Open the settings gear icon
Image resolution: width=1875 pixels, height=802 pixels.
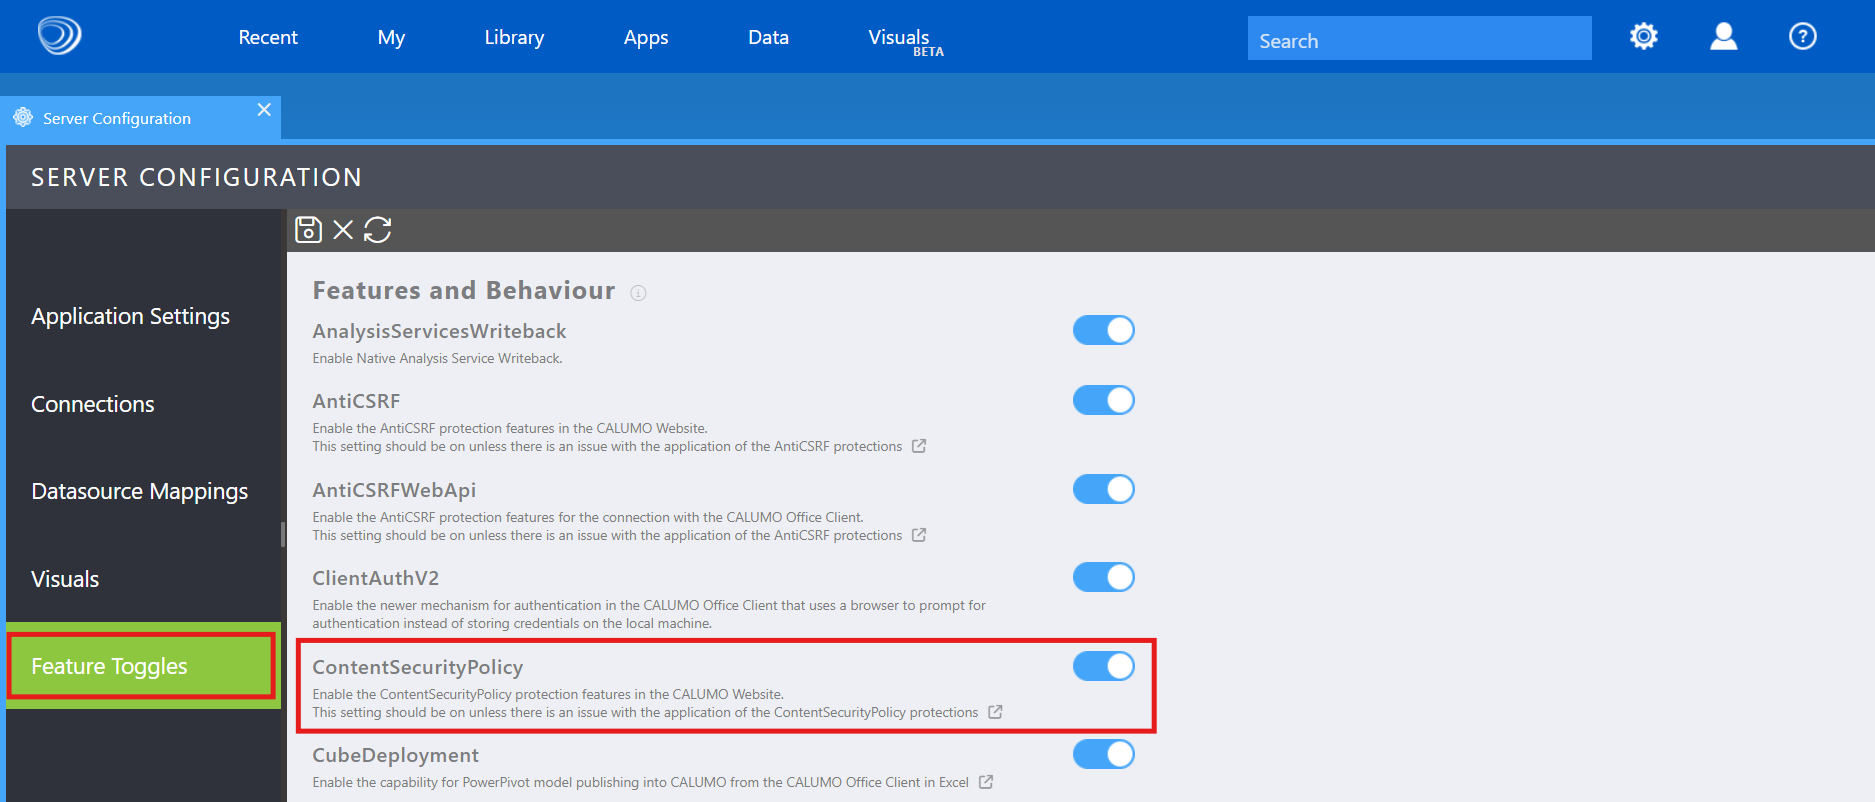pos(1643,37)
